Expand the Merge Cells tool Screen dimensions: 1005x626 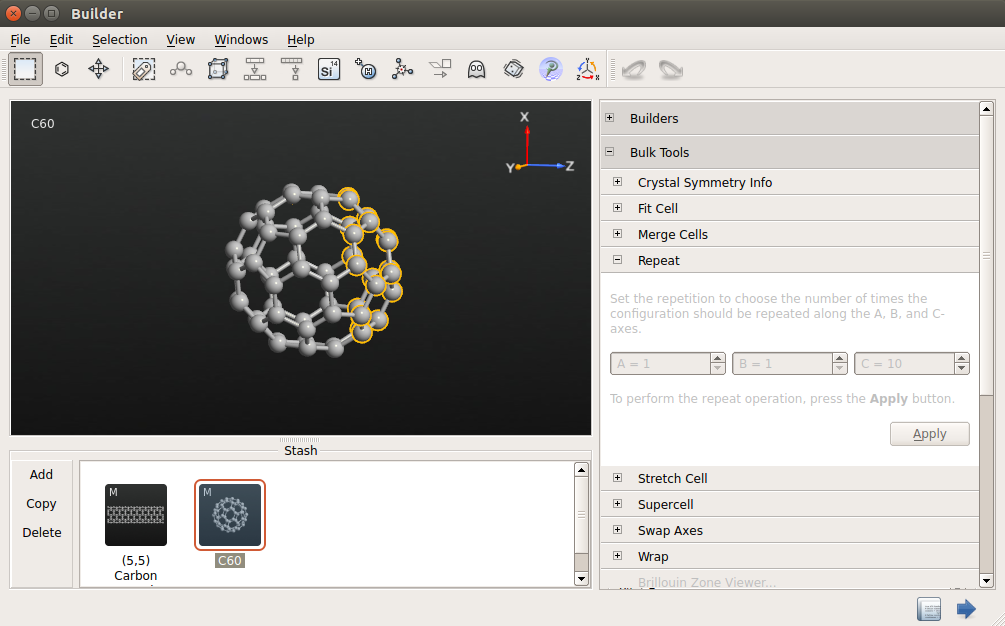tap(617, 234)
